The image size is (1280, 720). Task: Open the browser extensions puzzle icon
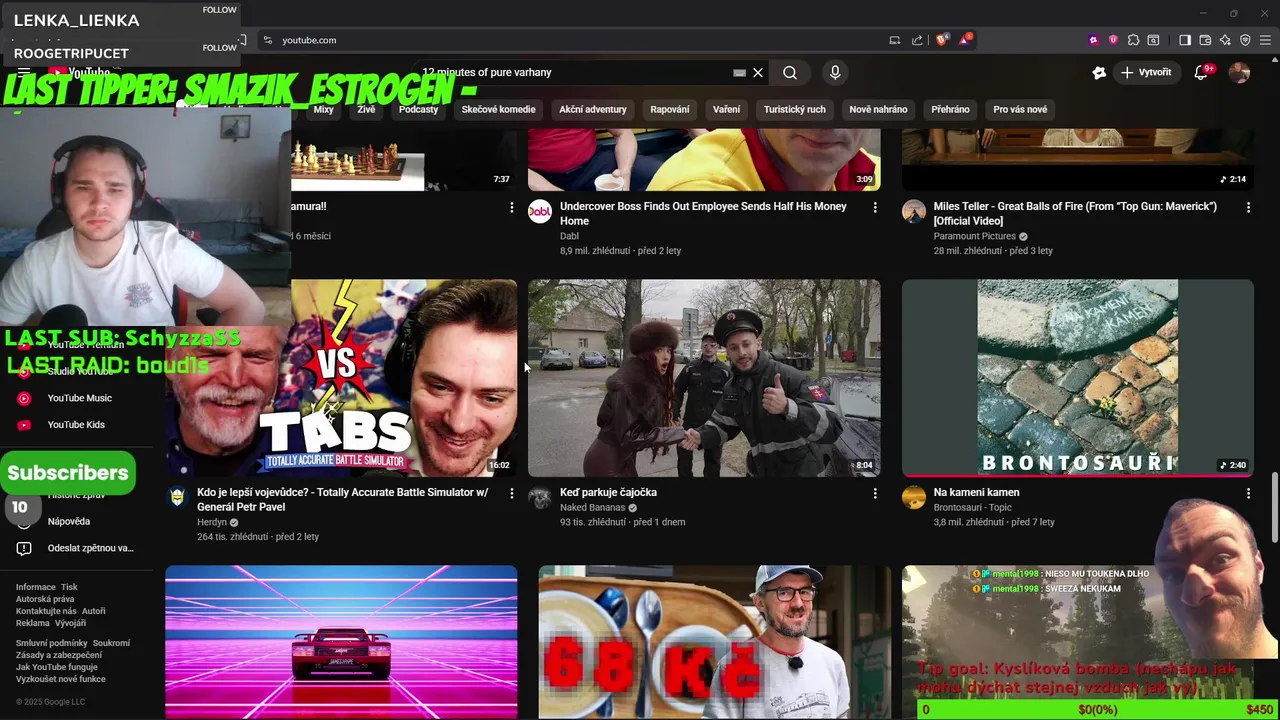1133,40
